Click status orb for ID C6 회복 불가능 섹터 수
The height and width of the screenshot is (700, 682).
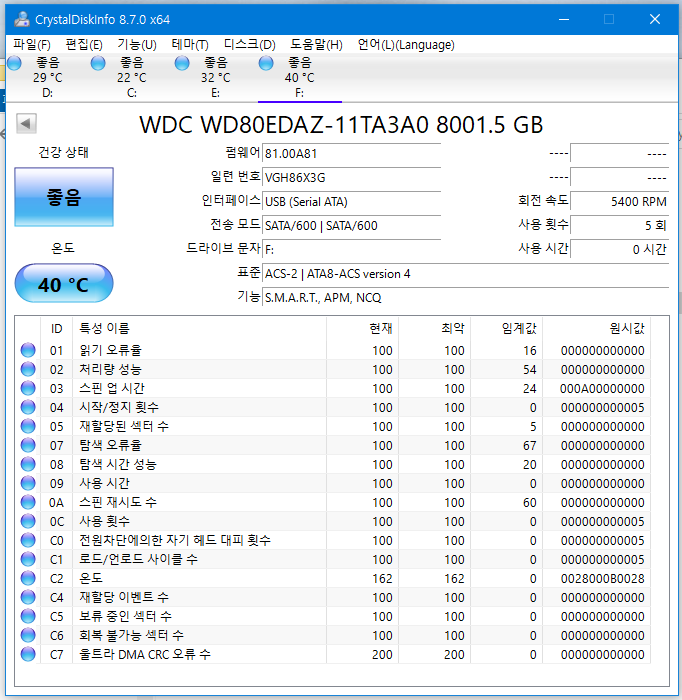point(28,635)
